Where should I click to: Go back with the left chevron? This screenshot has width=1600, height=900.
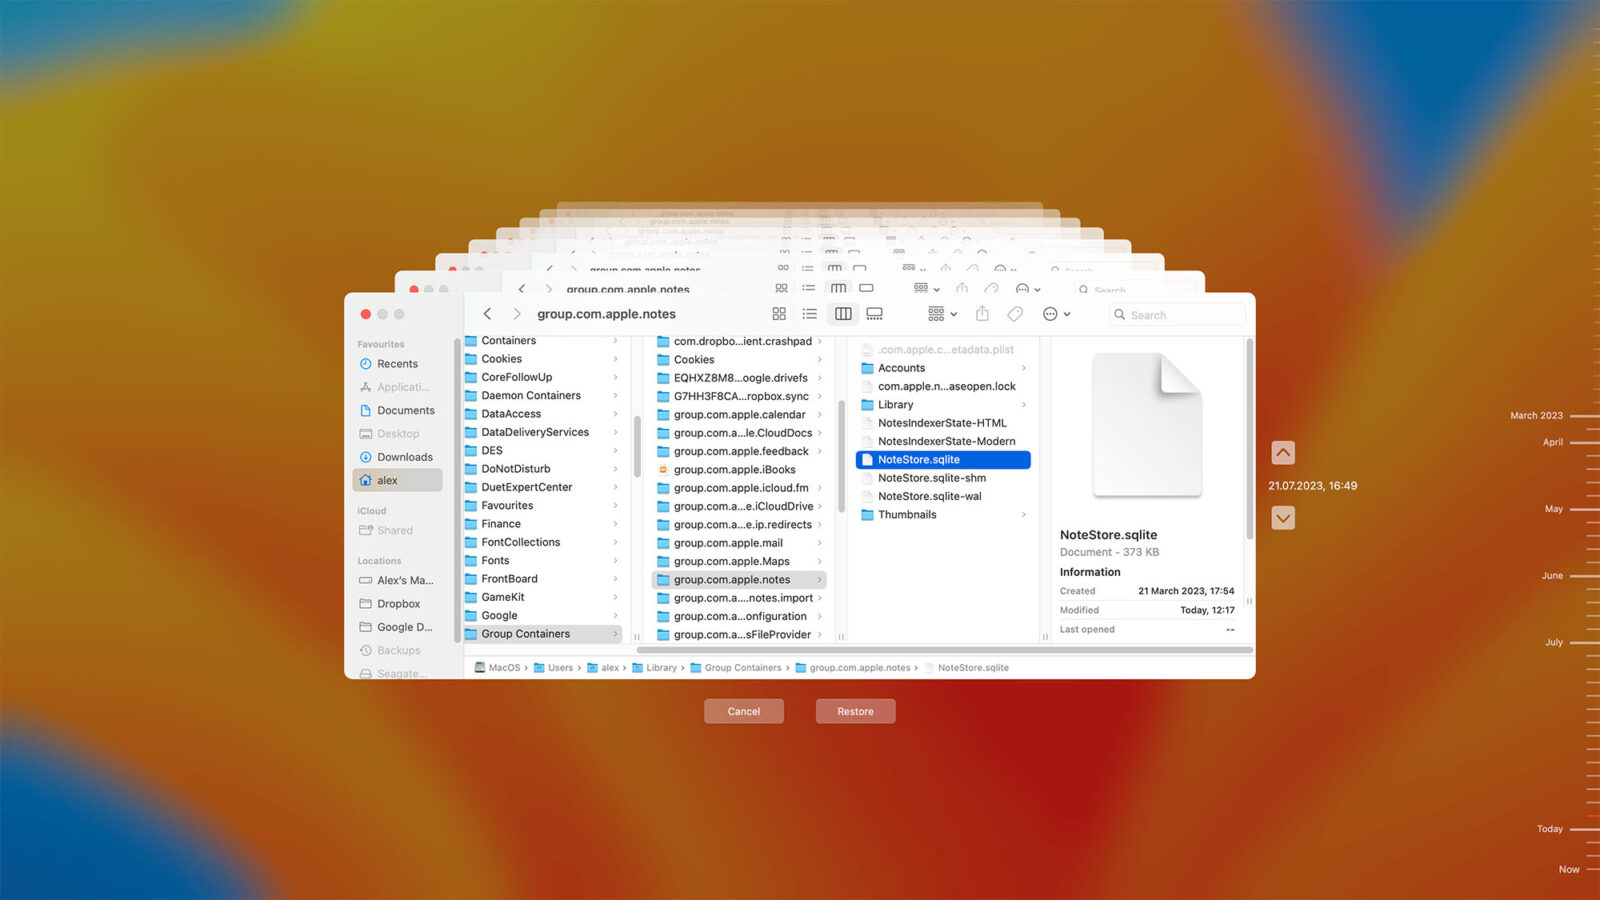coord(487,314)
